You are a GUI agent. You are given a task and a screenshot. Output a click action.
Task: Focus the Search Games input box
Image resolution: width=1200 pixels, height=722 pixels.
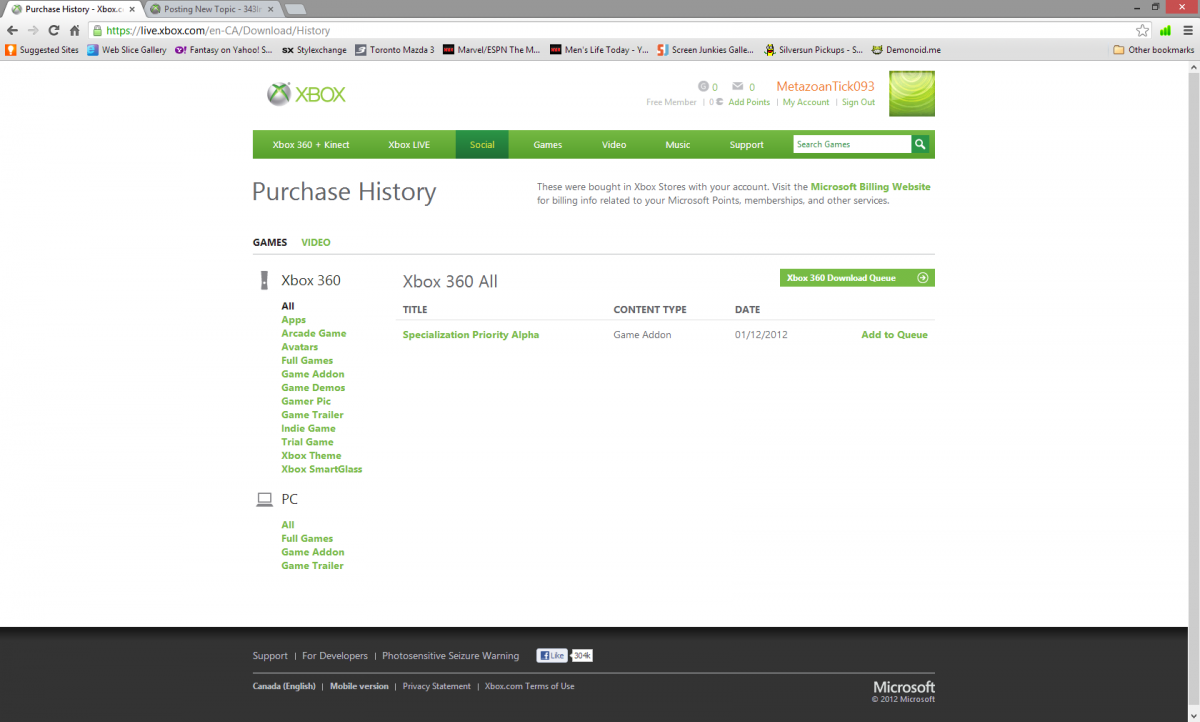pos(852,144)
